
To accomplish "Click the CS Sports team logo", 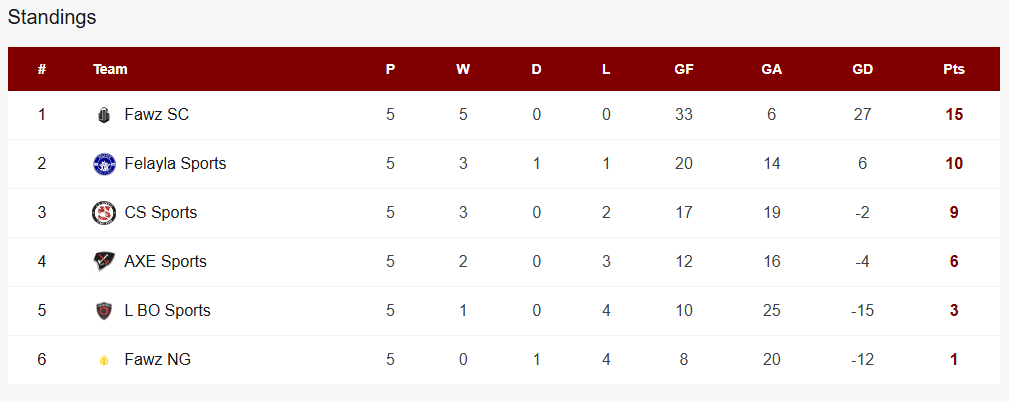I will pyautogui.click(x=104, y=213).
